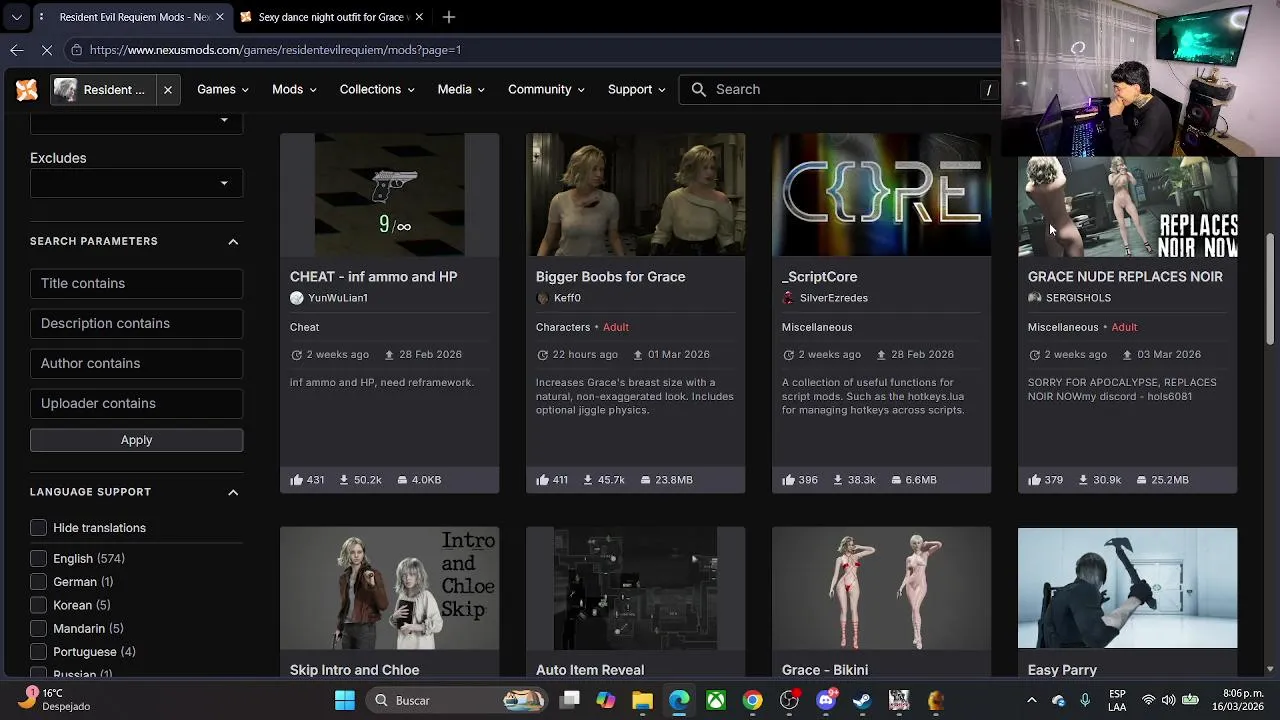Viewport: 1280px width, 720px height.
Task: Close the Sexy dance night outfit tab
Action: click(x=419, y=17)
